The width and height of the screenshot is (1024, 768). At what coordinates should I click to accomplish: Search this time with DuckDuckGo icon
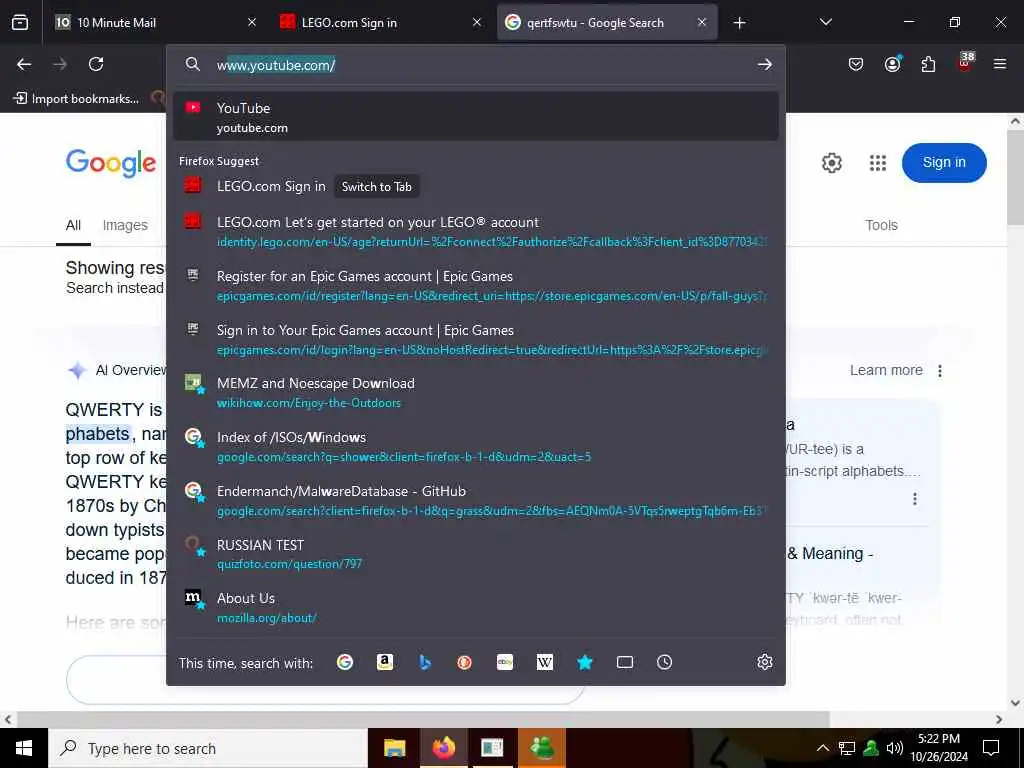pyautogui.click(x=464, y=662)
